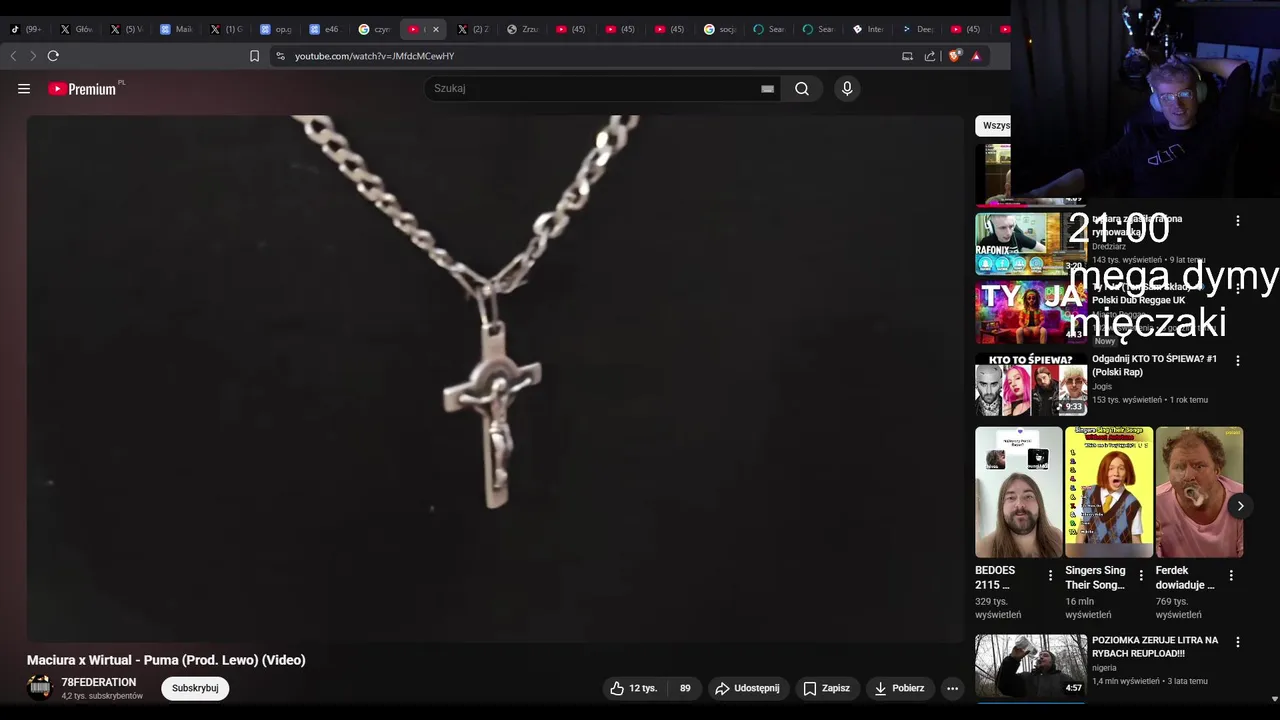Open the 78FEDERATION channel avatar

[40, 688]
